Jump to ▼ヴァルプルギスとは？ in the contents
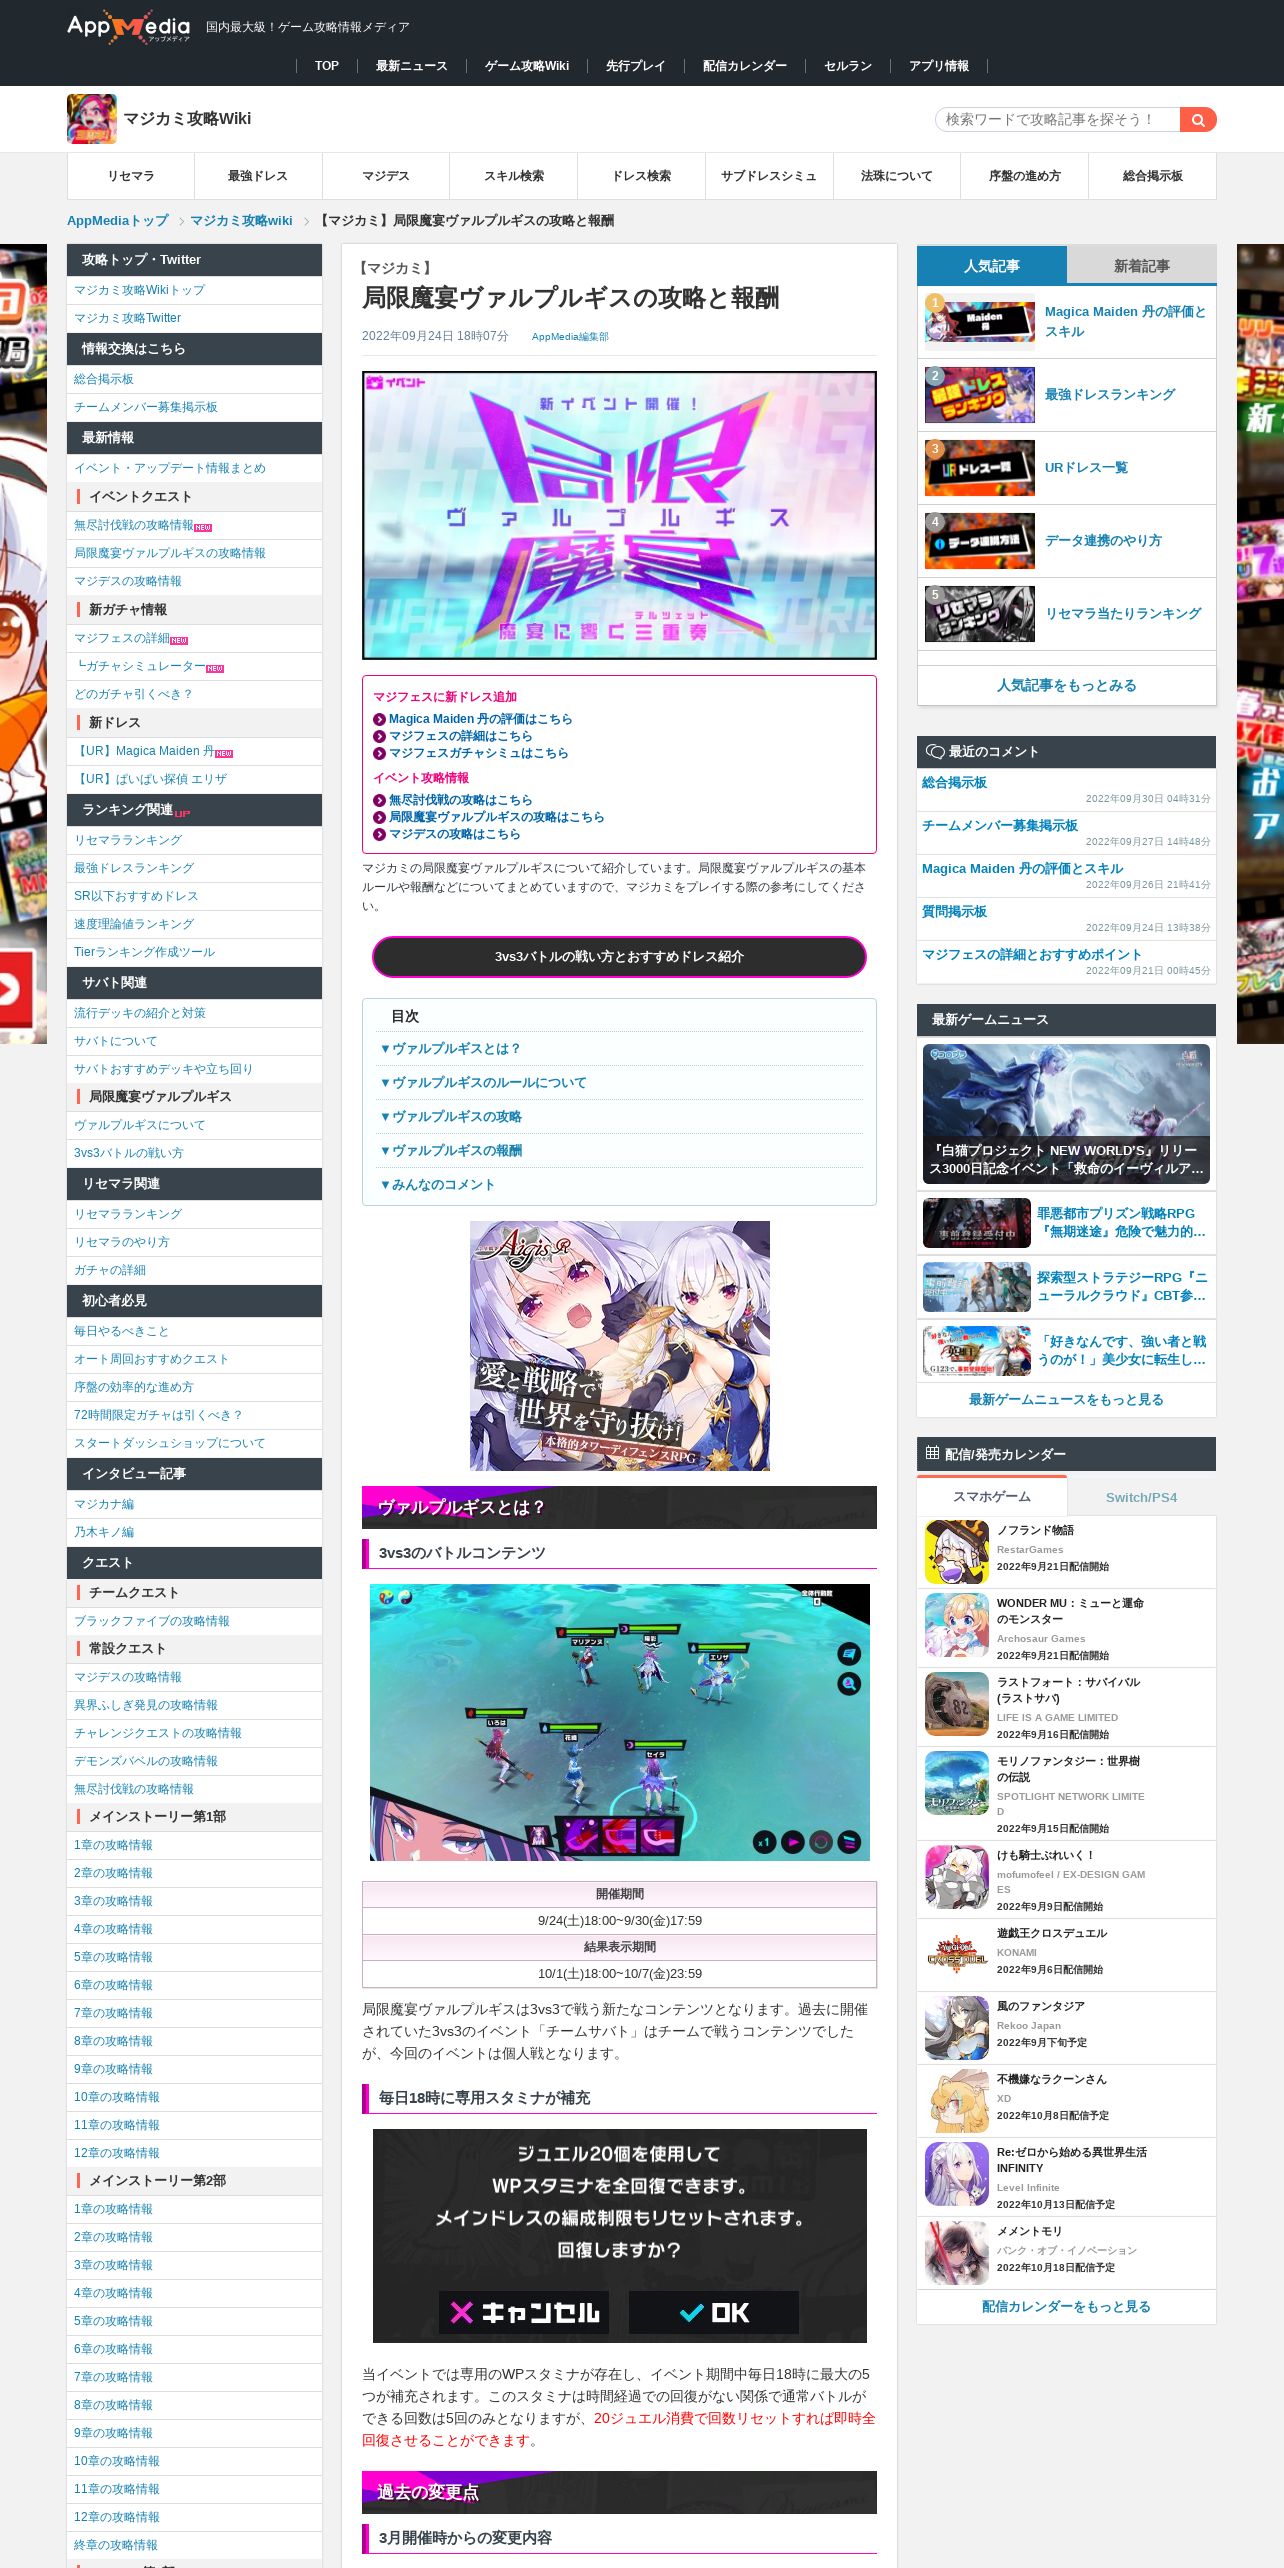Screen dimensions: 1284x2568 click(x=450, y=1049)
